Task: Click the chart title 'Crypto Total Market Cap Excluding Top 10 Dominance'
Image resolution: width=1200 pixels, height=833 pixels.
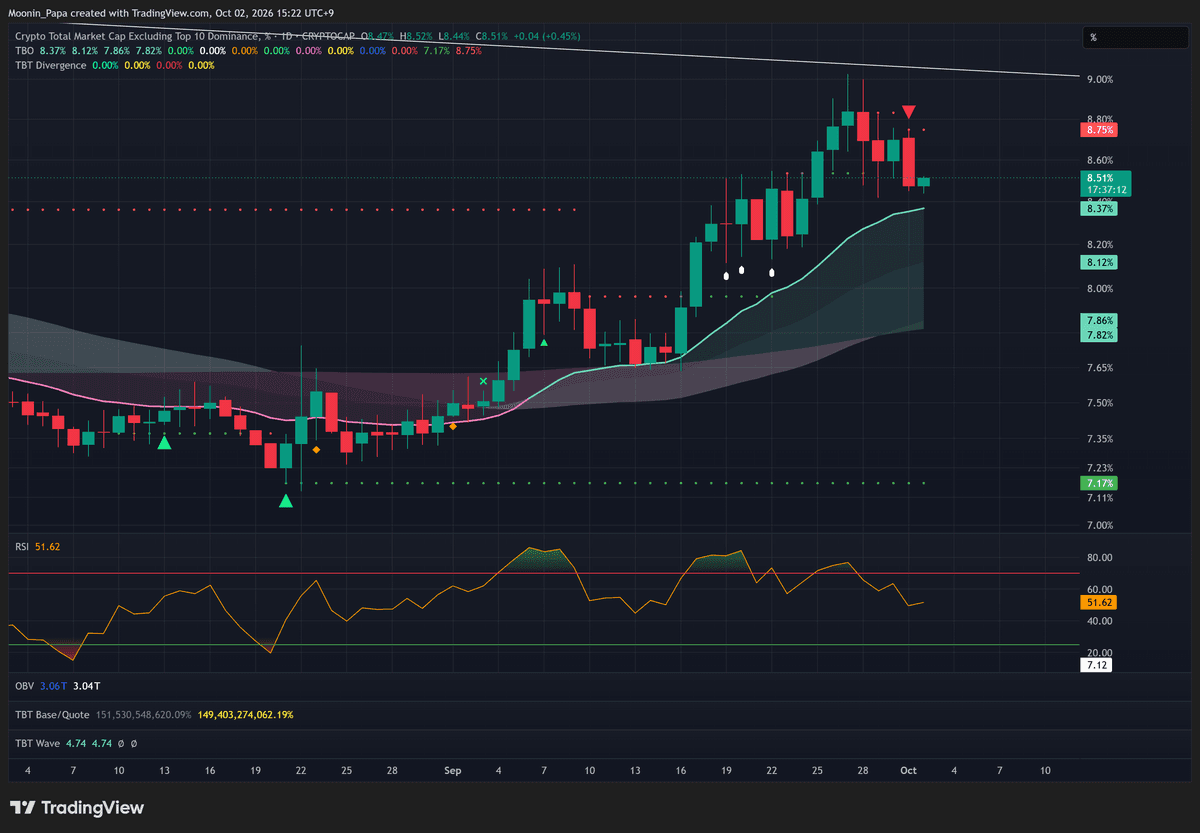Action: point(136,36)
